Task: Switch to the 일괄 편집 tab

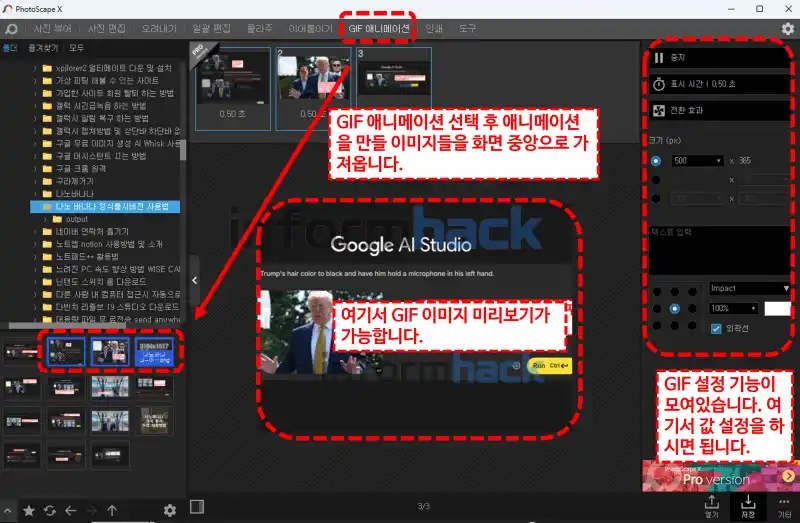Action: click(x=211, y=29)
